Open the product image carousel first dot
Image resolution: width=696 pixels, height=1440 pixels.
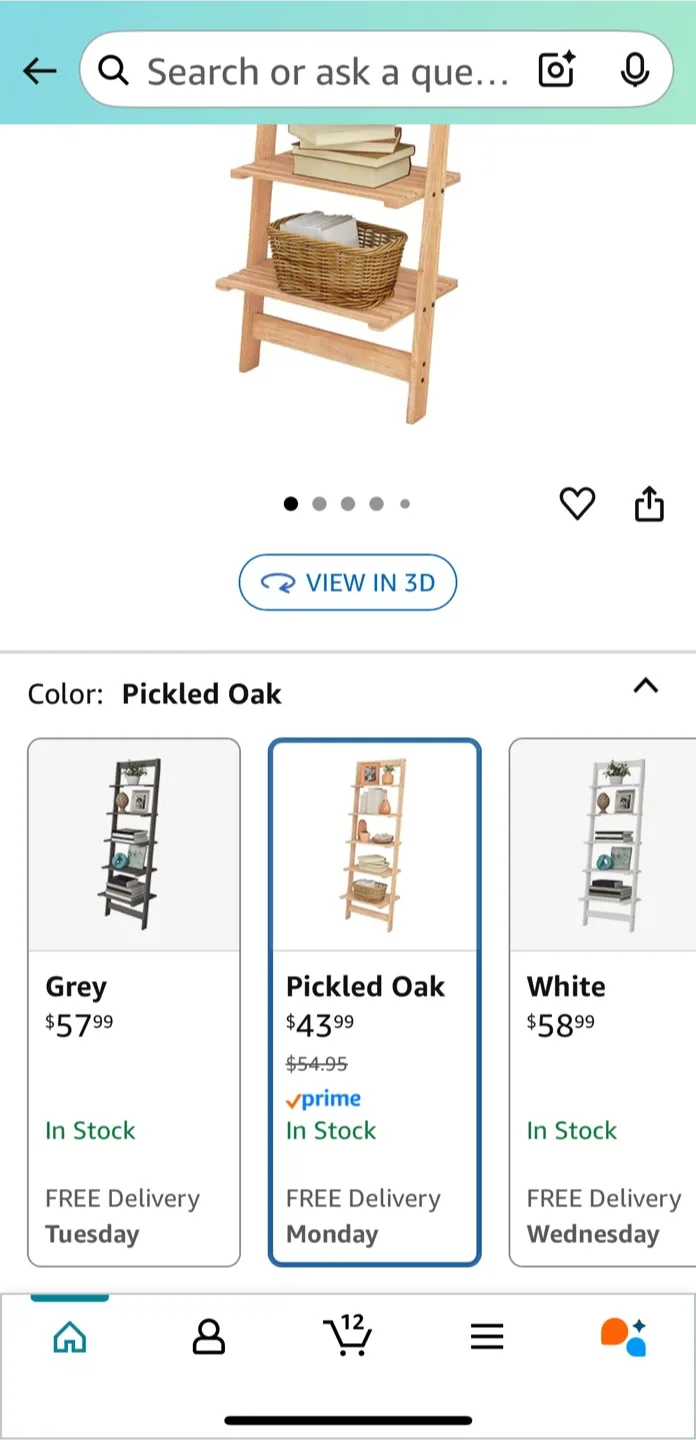click(290, 504)
